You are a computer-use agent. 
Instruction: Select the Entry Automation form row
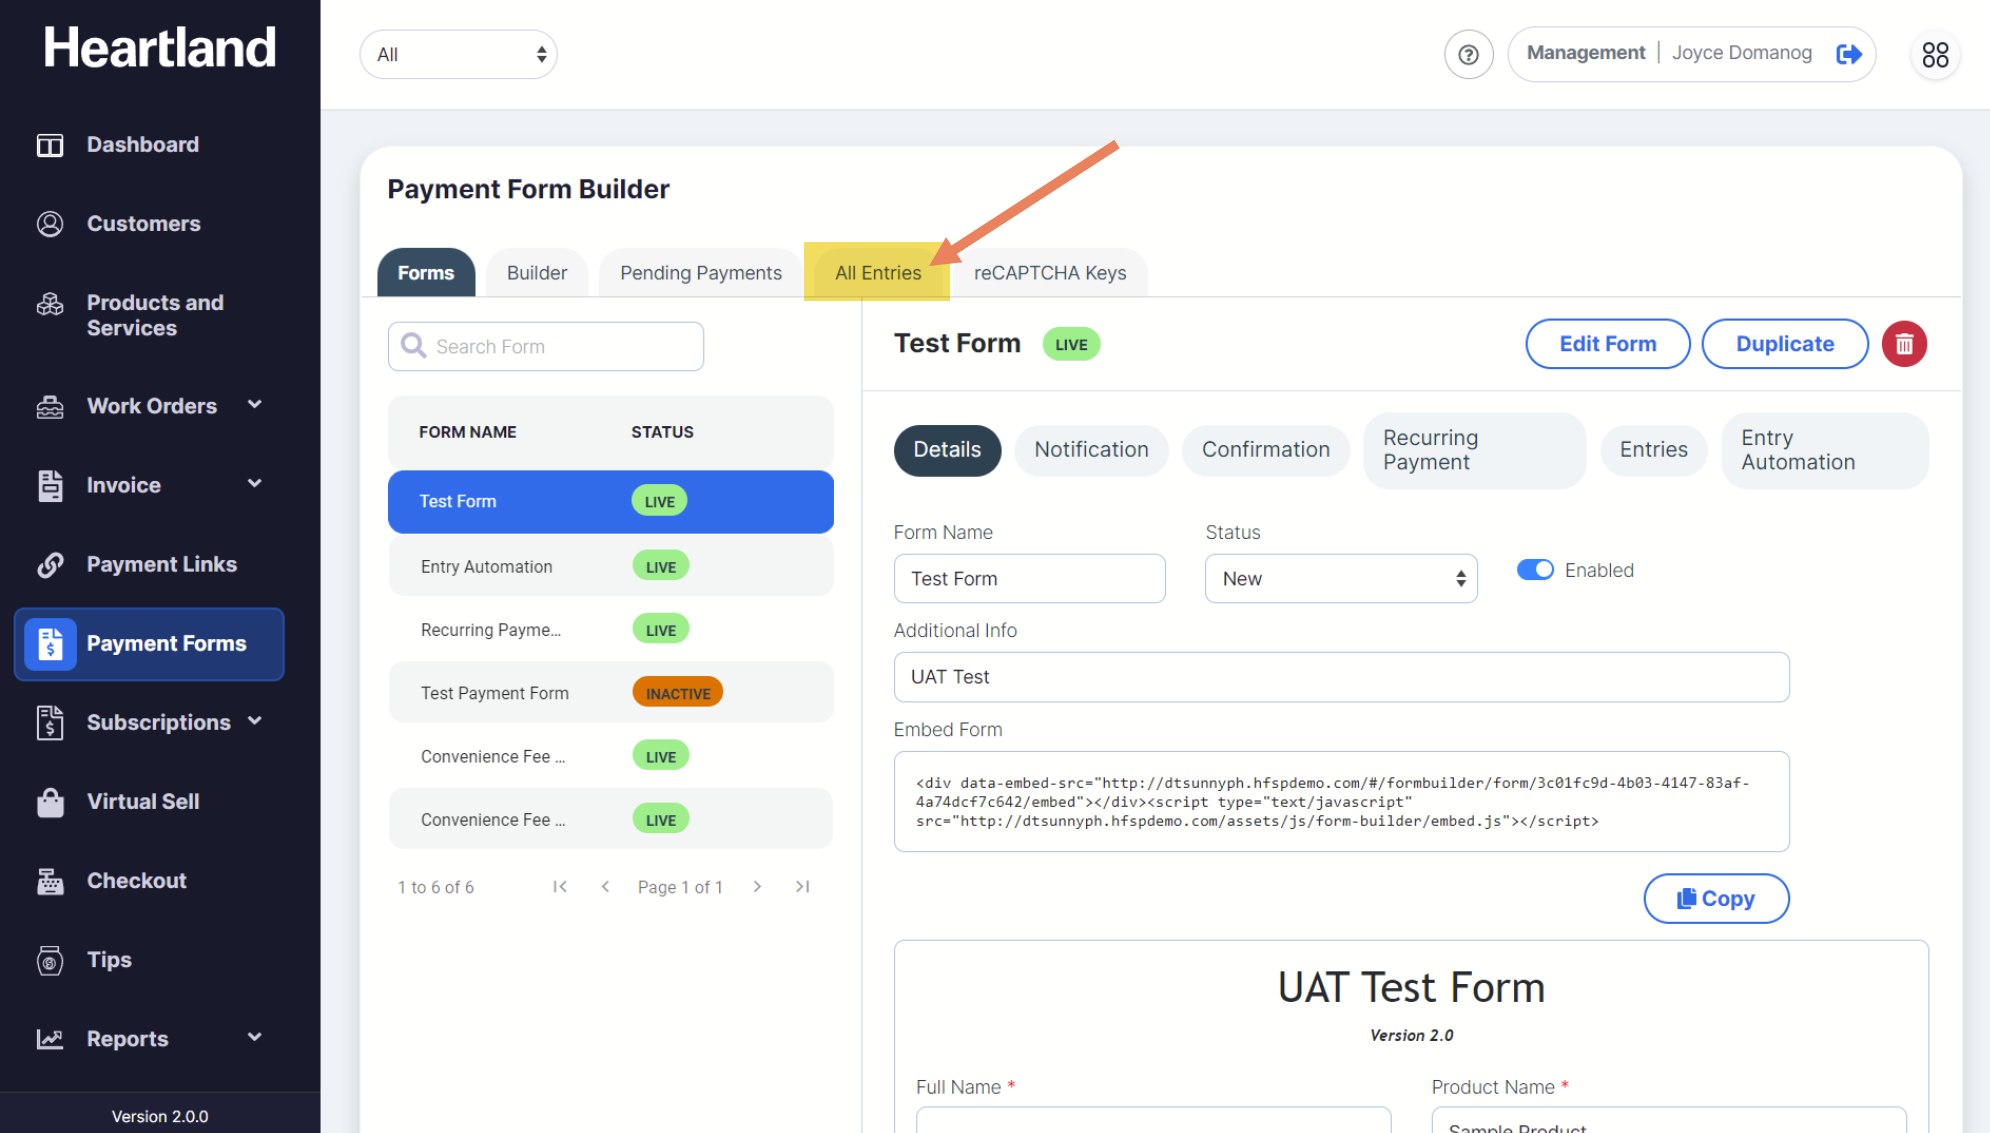[610, 566]
